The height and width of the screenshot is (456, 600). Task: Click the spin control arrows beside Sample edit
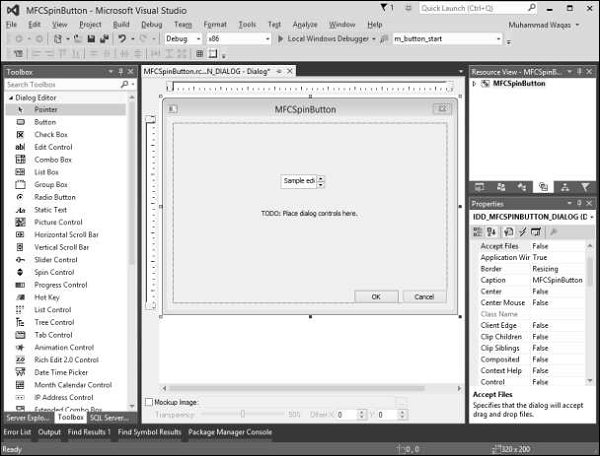click(x=321, y=181)
